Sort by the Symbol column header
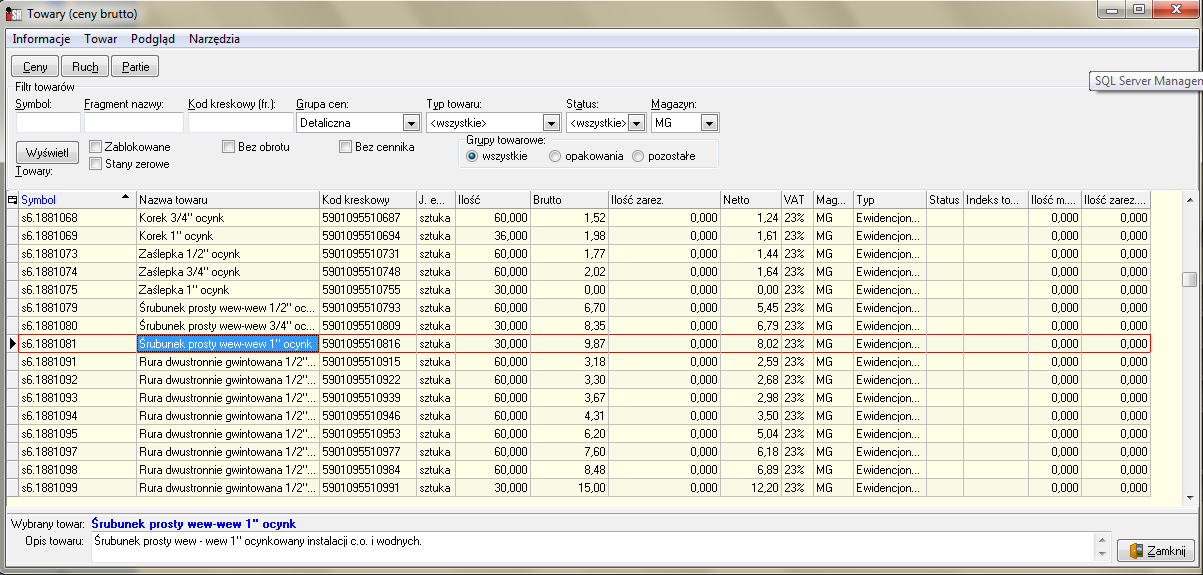The height and width of the screenshot is (575, 1203). (77, 200)
